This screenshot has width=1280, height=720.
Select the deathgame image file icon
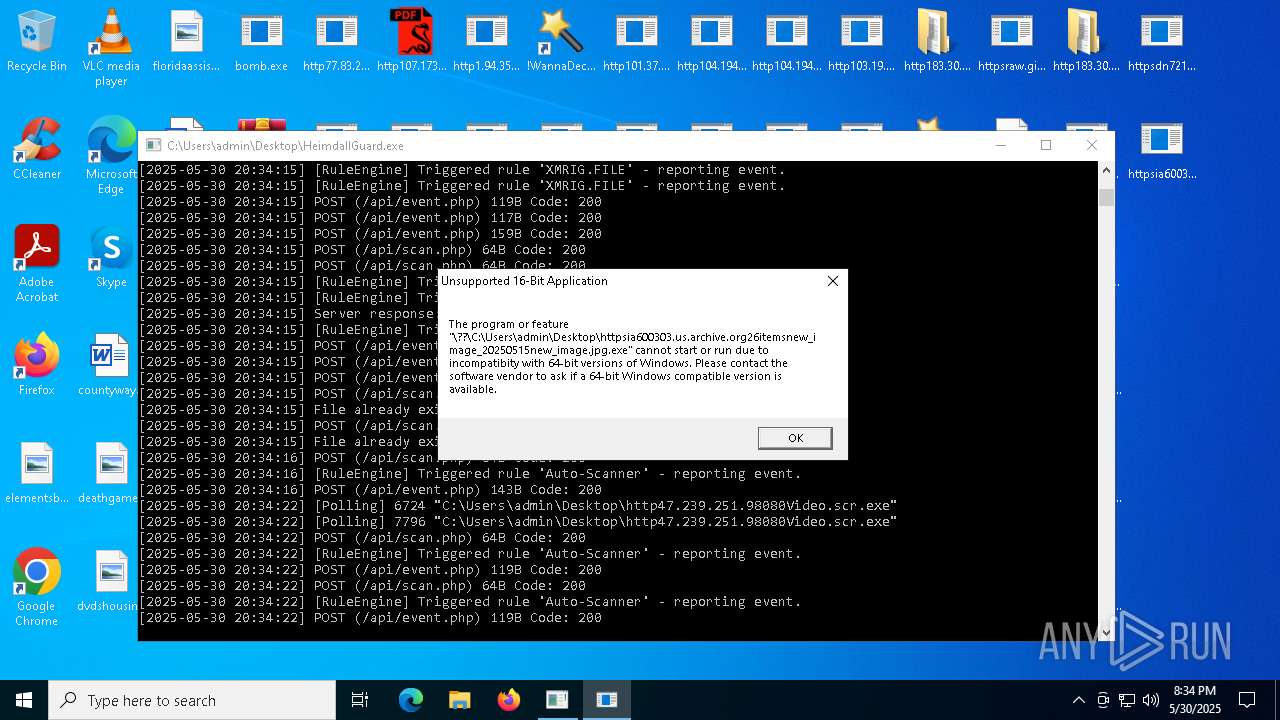click(x=108, y=473)
